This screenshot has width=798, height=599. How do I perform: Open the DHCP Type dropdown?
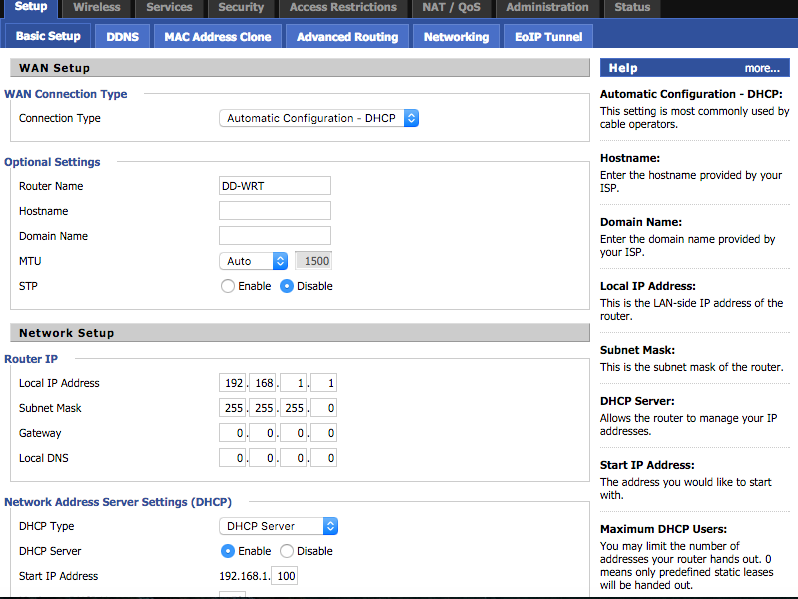pyautogui.click(x=278, y=526)
